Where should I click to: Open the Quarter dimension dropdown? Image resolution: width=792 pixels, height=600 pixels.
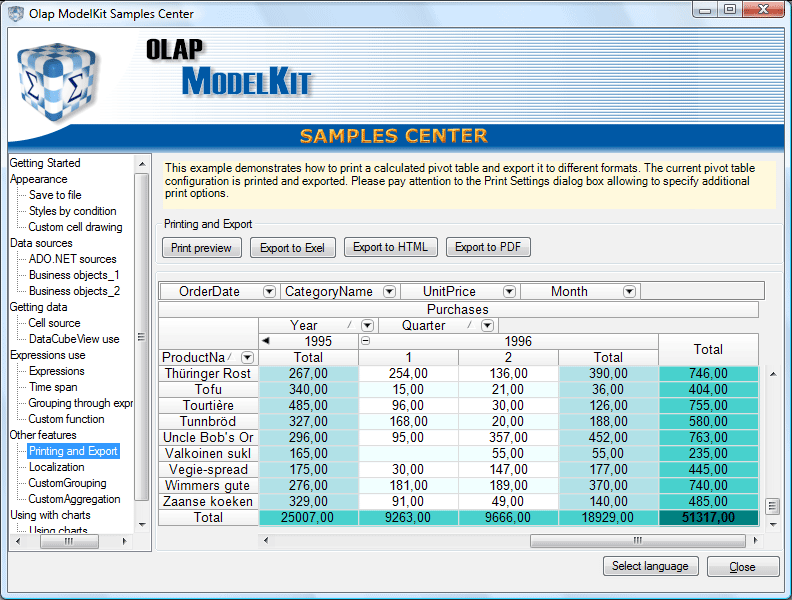coord(487,325)
